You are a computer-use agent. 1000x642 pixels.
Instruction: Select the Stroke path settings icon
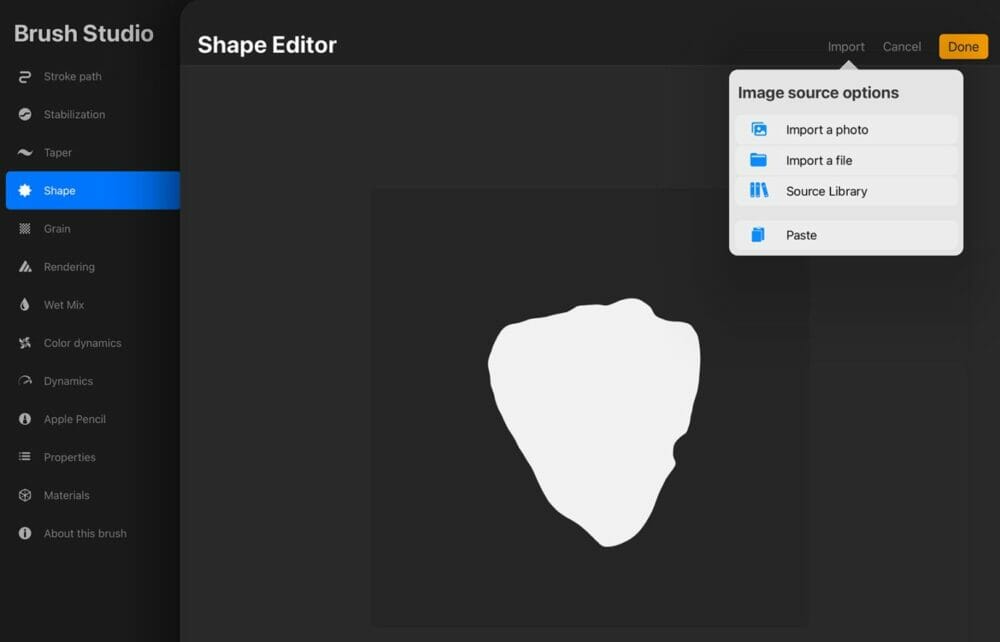tap(23, 77)
